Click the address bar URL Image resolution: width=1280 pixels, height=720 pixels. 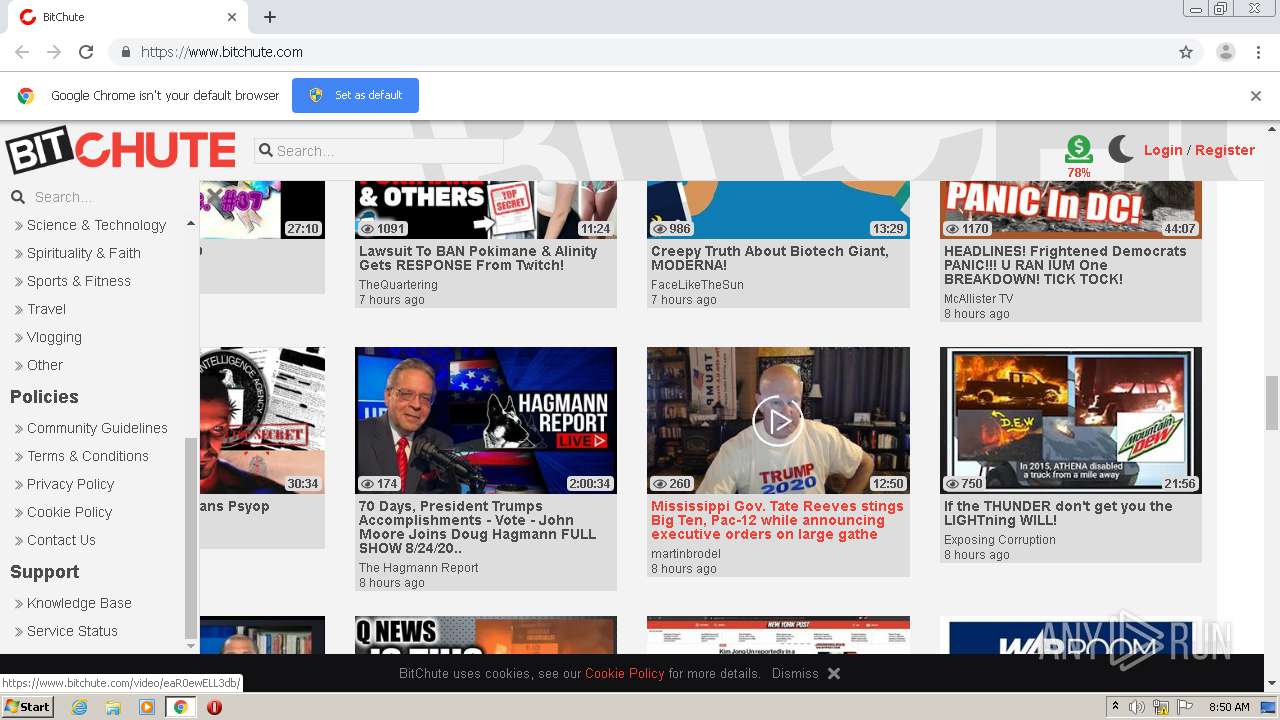pyautogui.click(x=222, y=52)
